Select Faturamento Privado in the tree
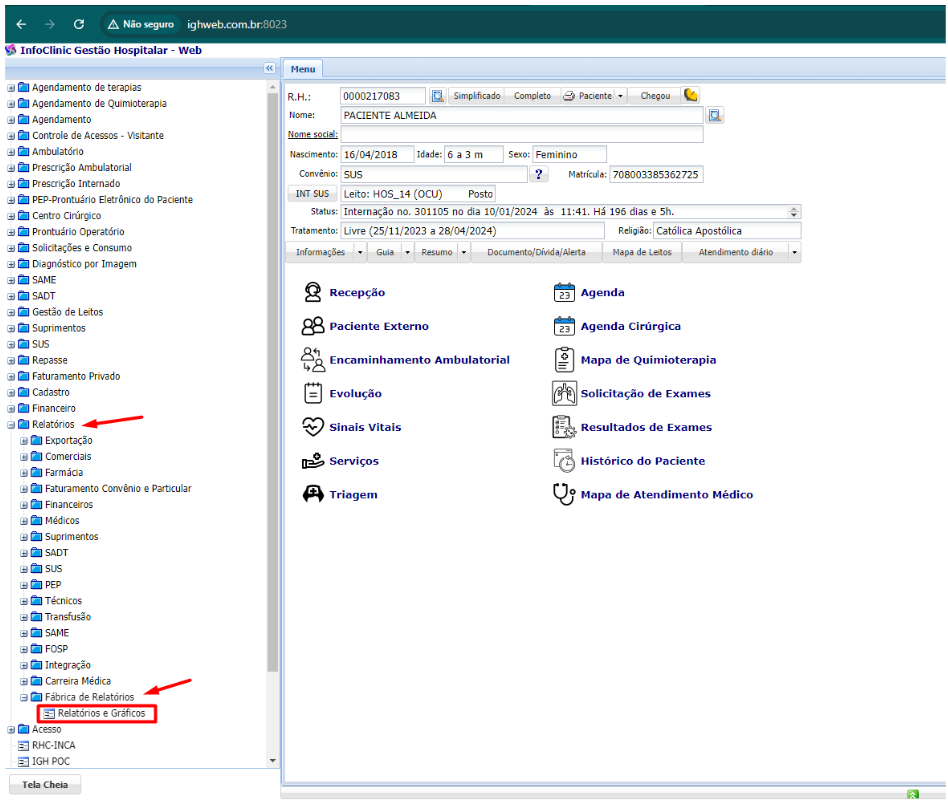 point(76,376)
